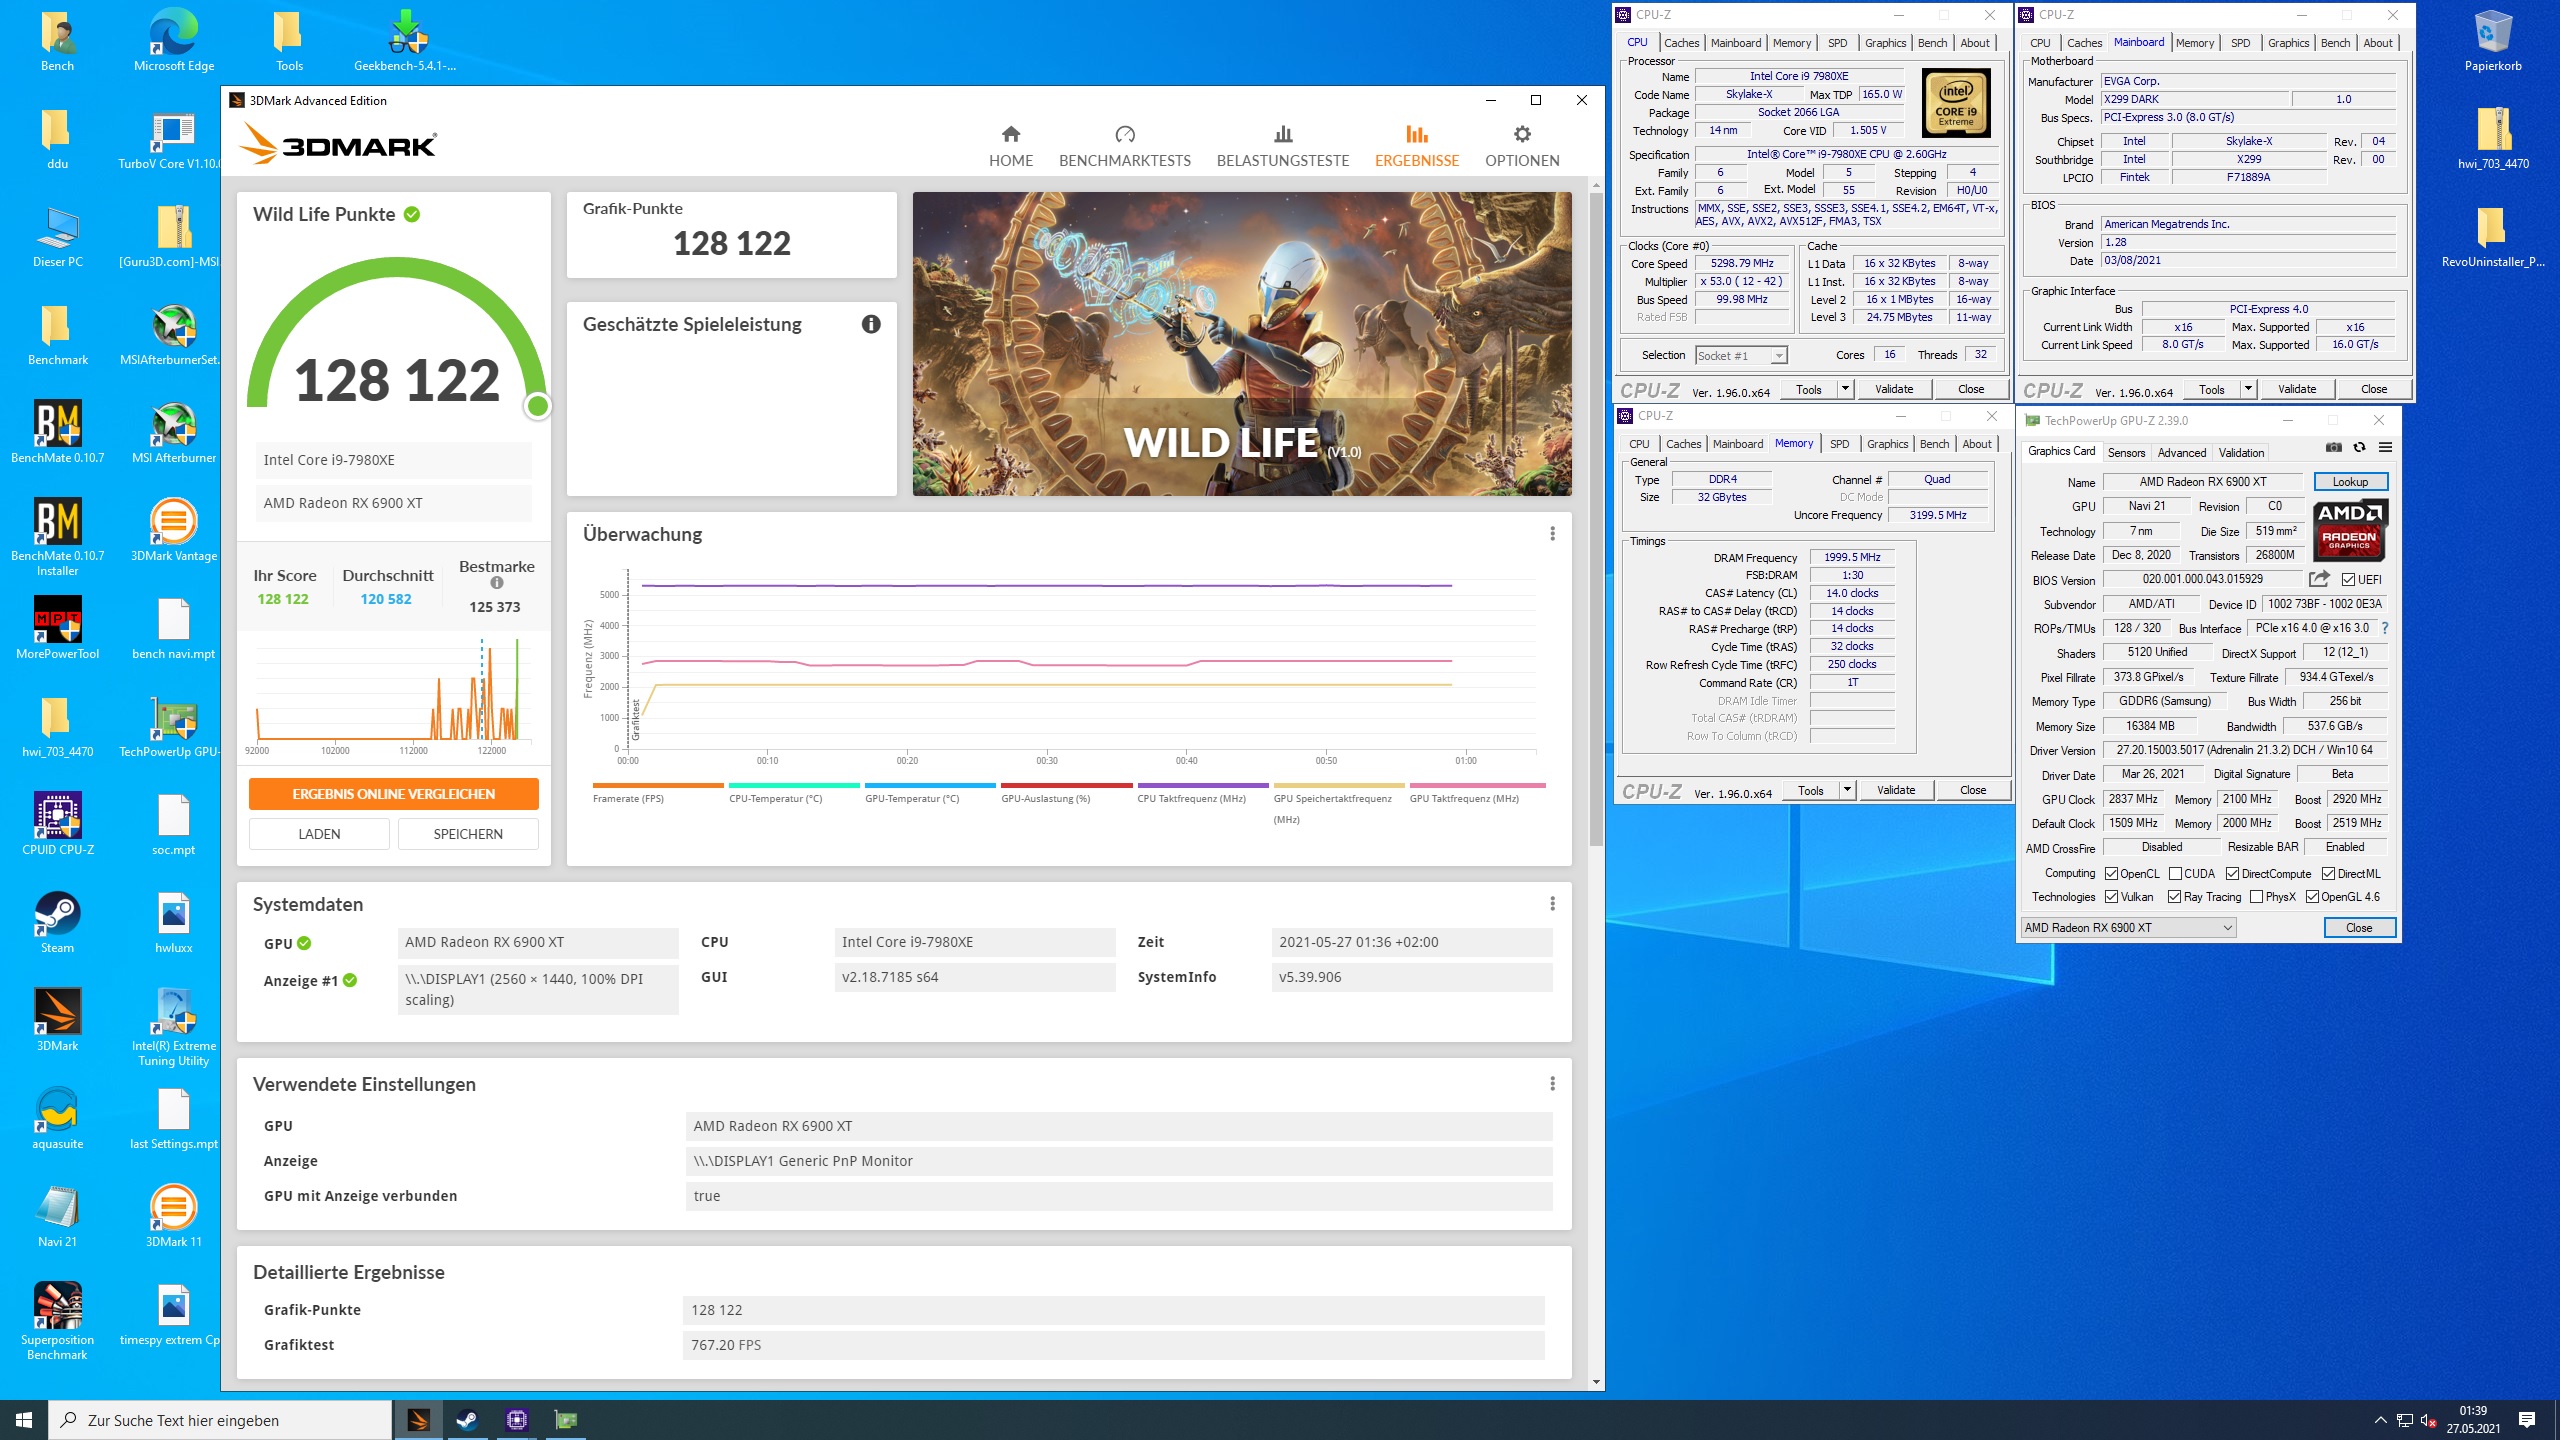
Task: Open the Überwachung three-dot menu
Action: [x=1552, y=534]
